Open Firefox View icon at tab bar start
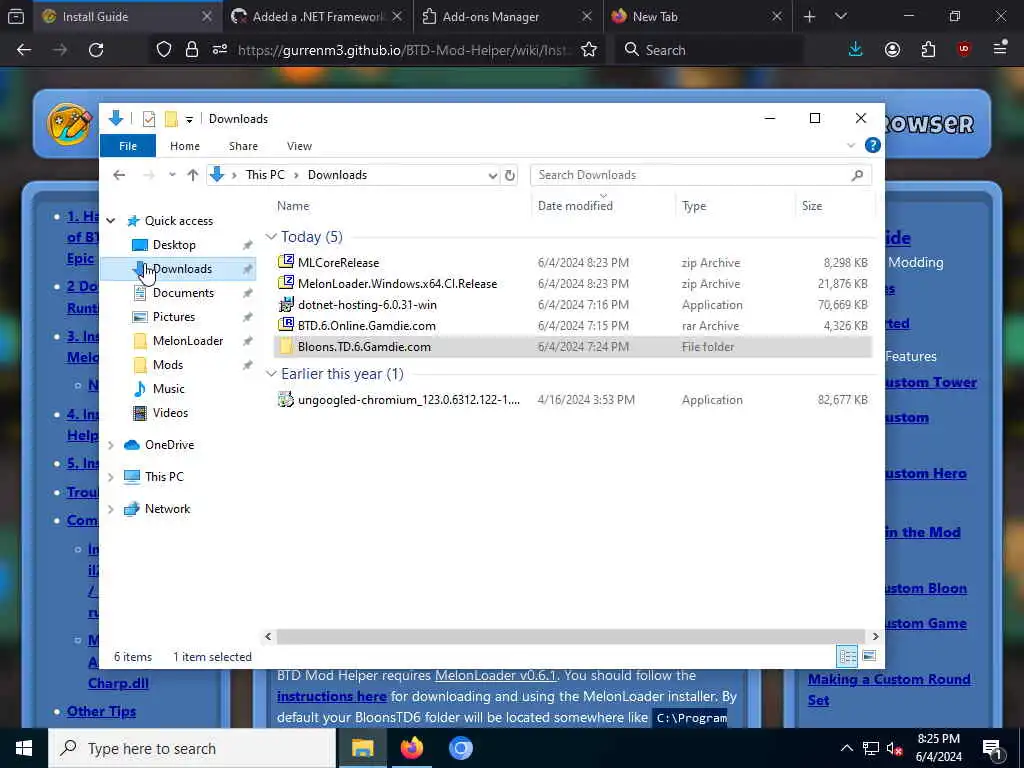 tap(16, 16)
